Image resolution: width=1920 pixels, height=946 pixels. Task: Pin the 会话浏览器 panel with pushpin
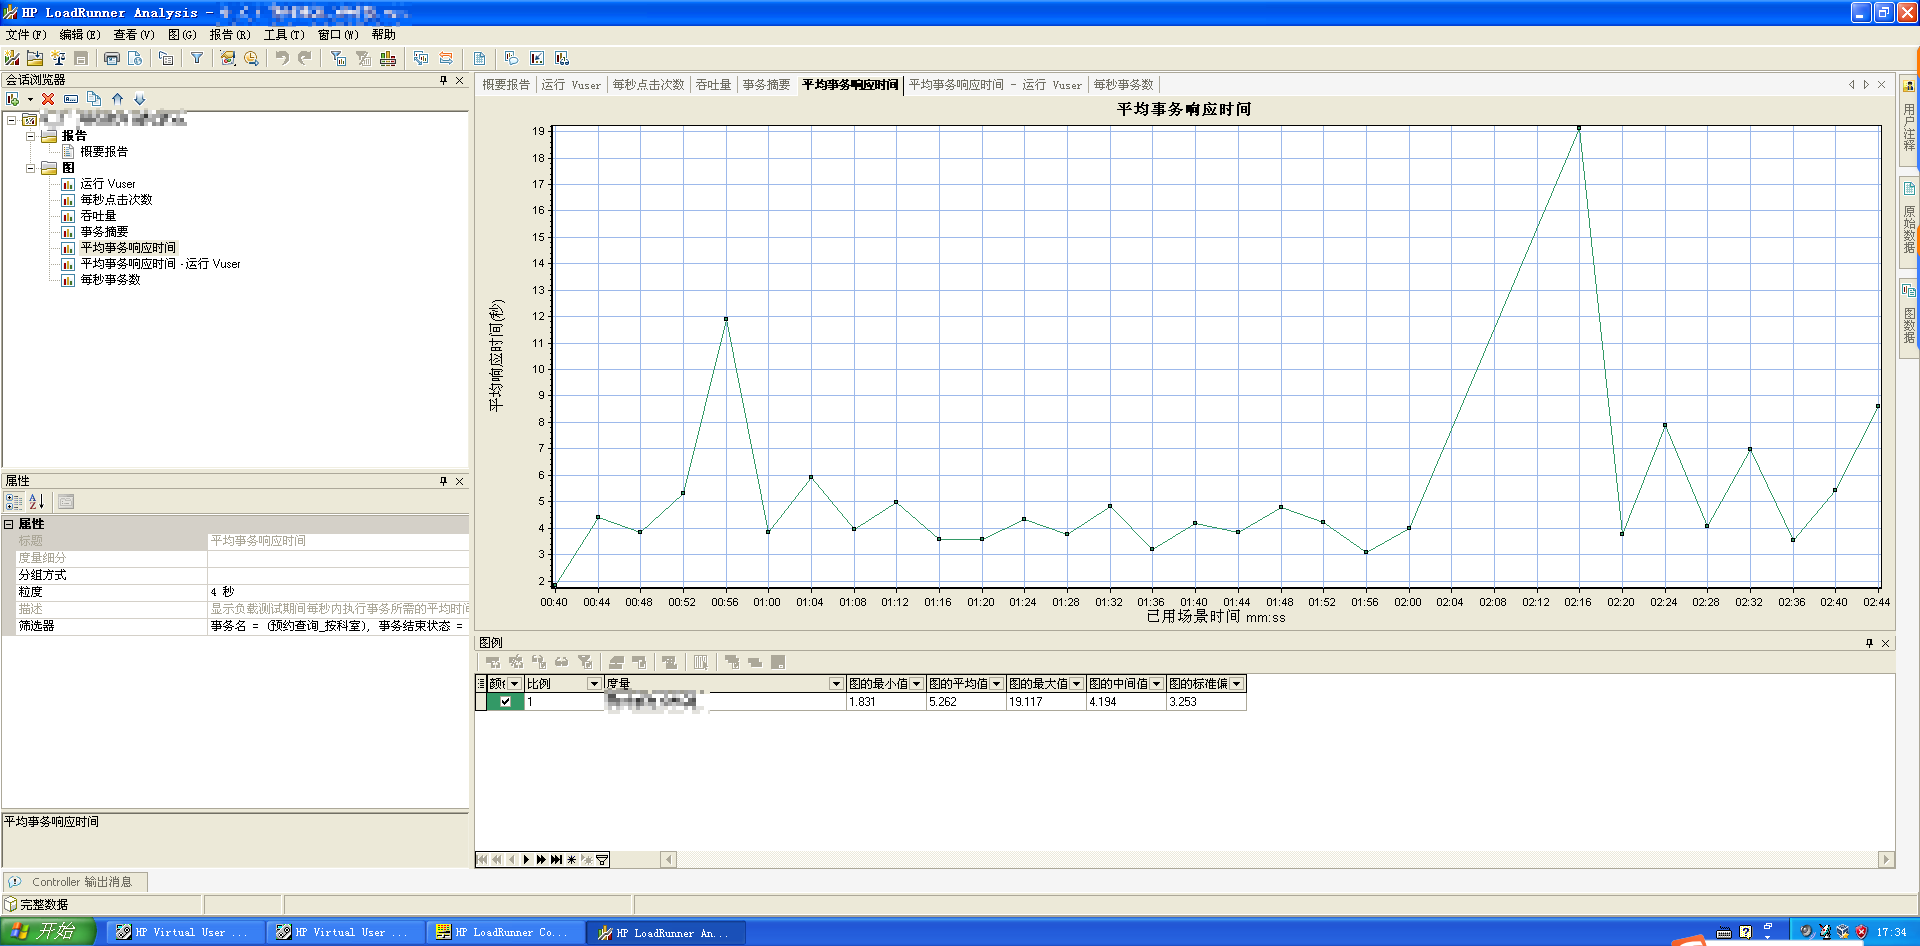pyautogui.click(x=443, y=80)
